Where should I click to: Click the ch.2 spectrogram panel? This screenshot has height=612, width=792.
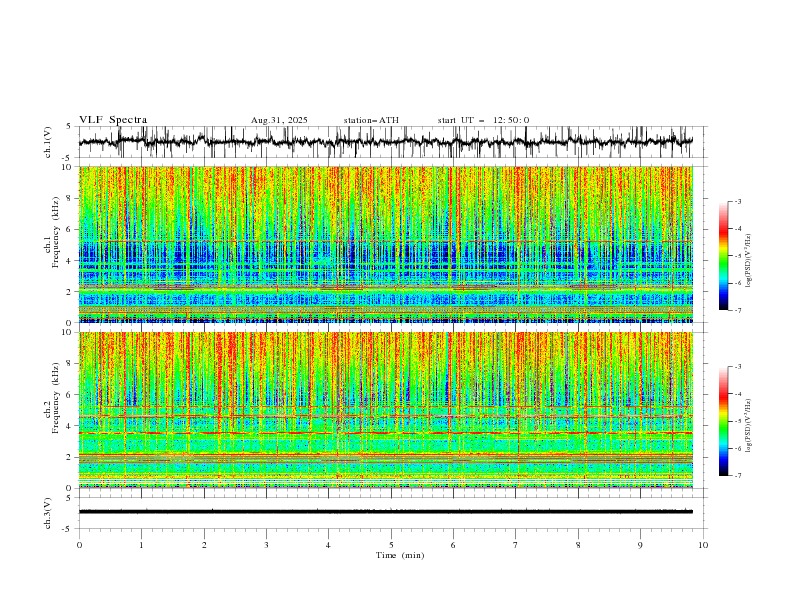[x=386, y=410]
